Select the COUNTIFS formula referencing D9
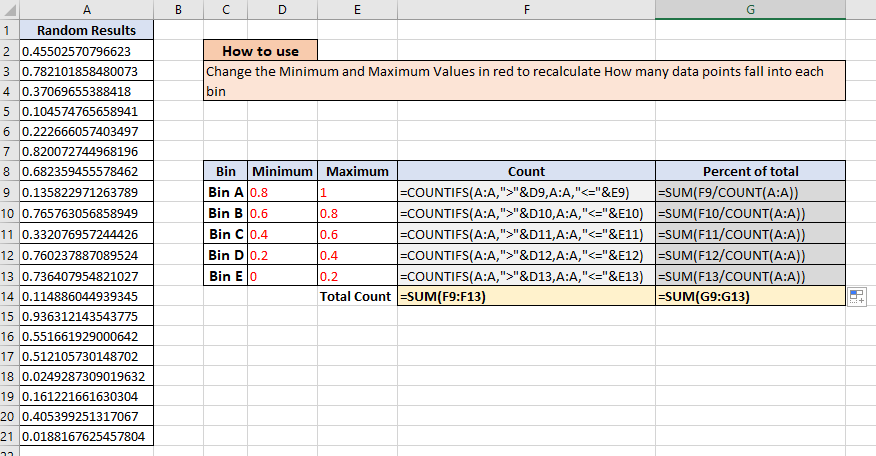Image resolution: width=876 pixels, height=456 pixels. coord(526,192)
